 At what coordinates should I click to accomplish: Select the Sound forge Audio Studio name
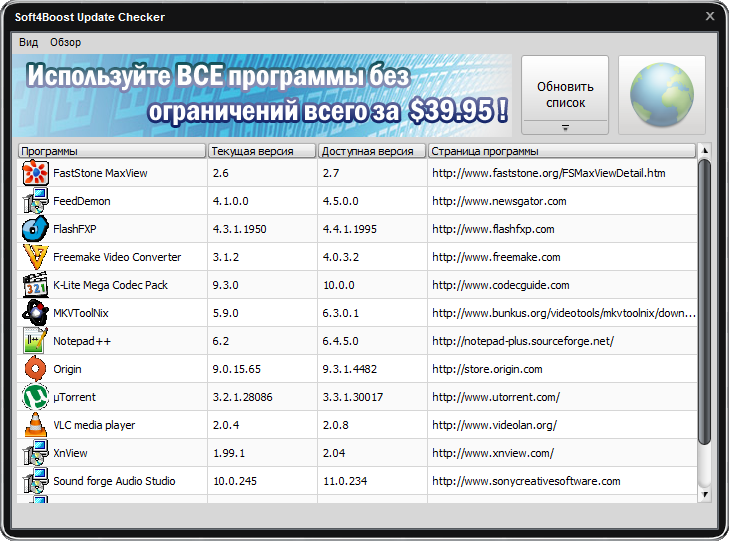tap(114, 481)
